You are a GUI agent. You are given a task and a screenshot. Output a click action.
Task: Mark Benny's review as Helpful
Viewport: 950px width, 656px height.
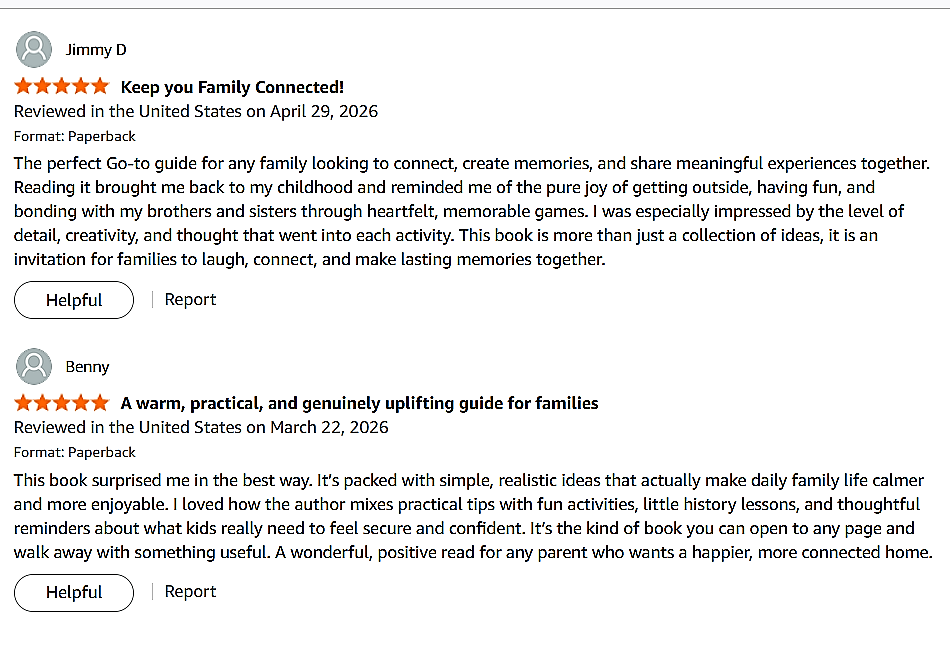coord(74,592)
